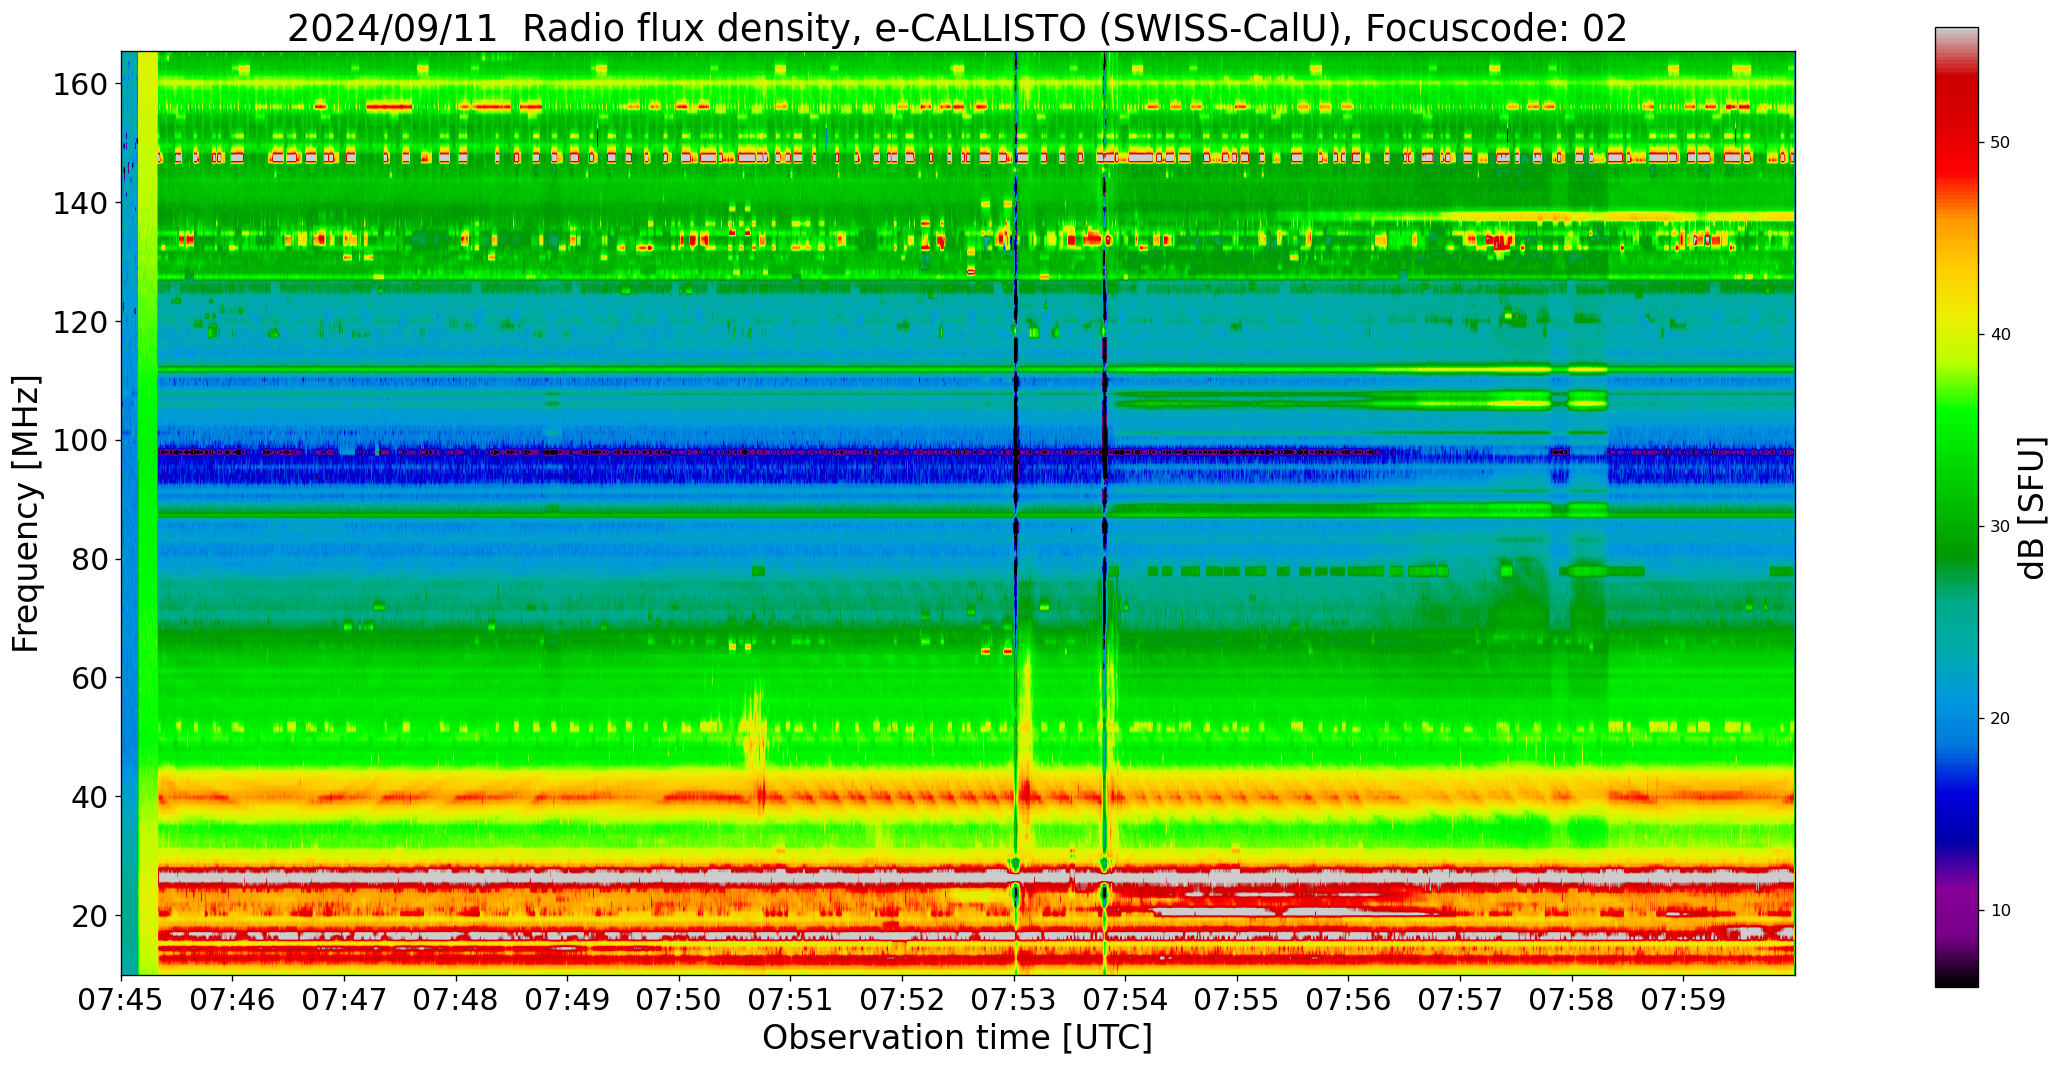Click the colorbar 30 dB tick label

(2000, 527)
